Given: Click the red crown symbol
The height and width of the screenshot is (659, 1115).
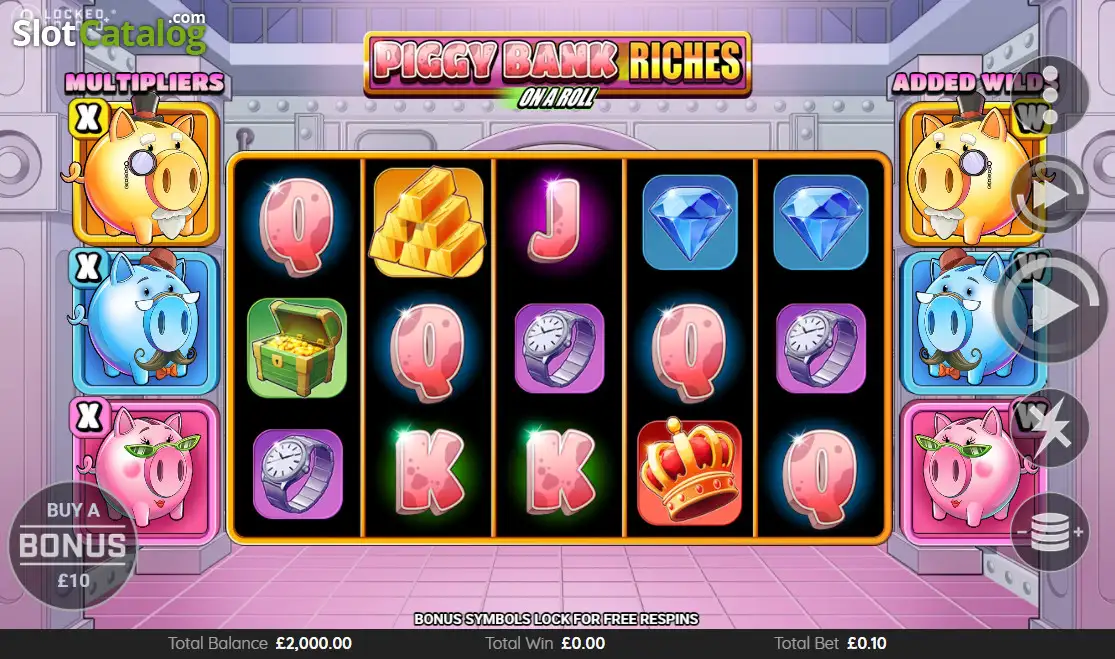Looking at the screenshot, I should (x=689, y=471).
